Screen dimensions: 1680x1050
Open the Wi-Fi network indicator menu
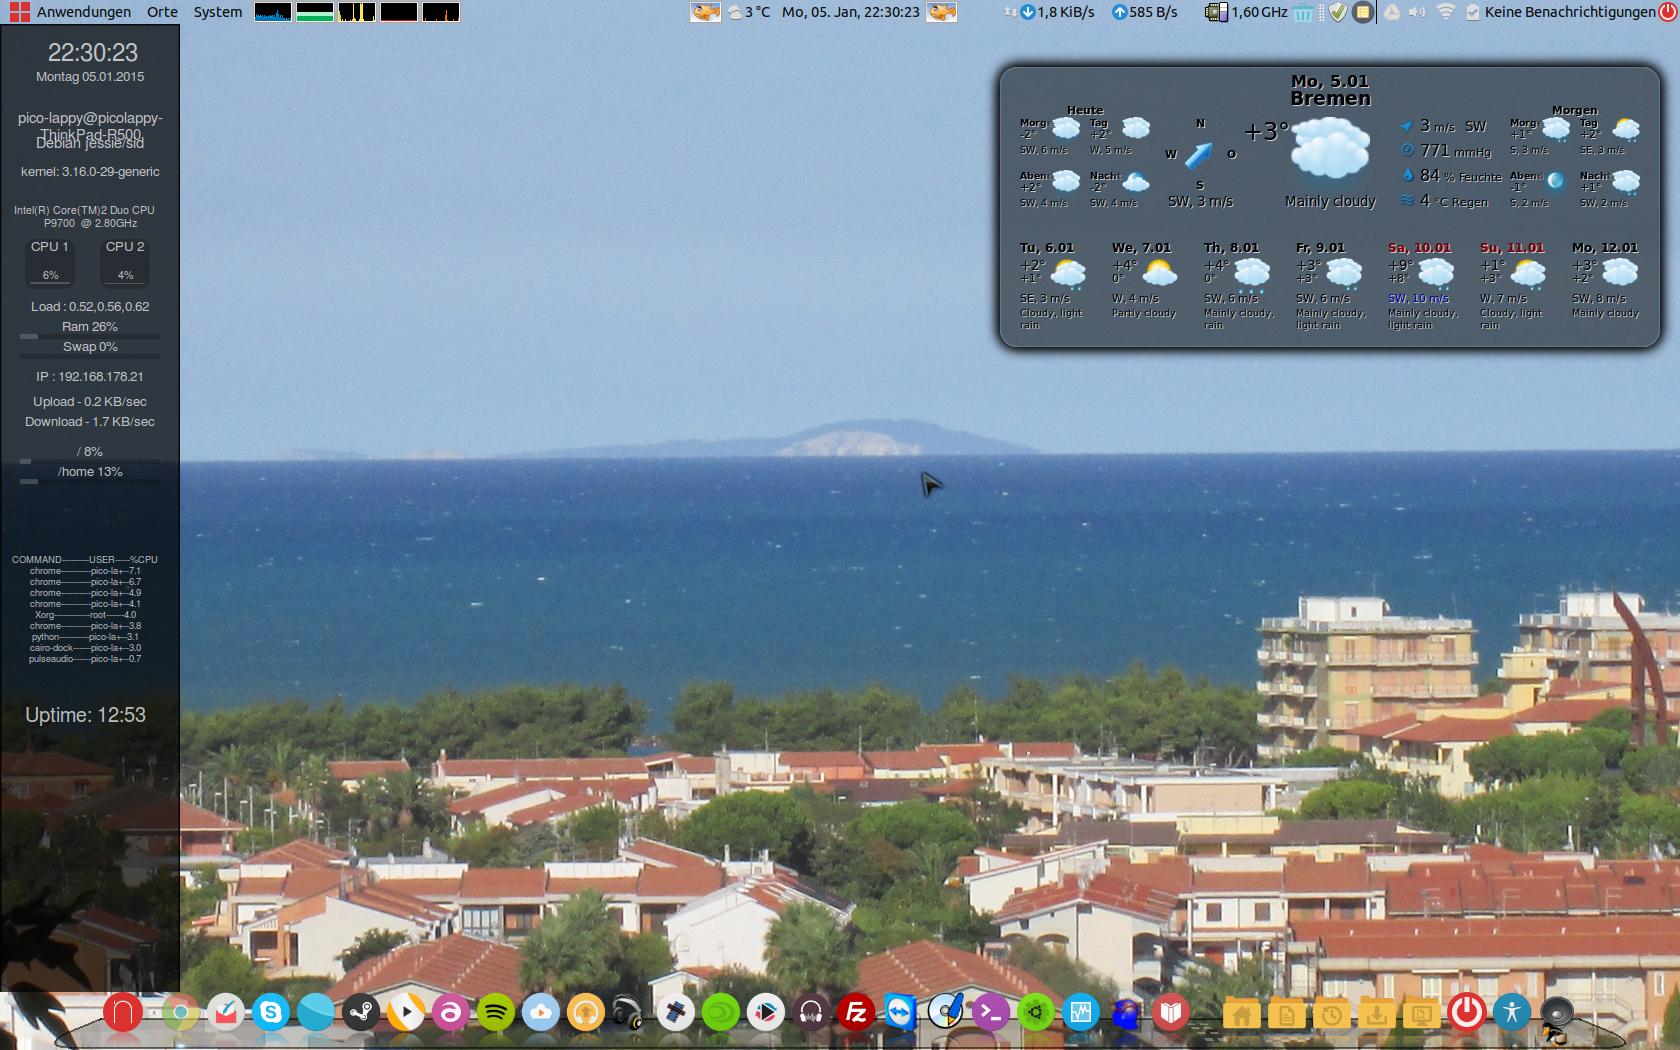[x=1445, y=12]
